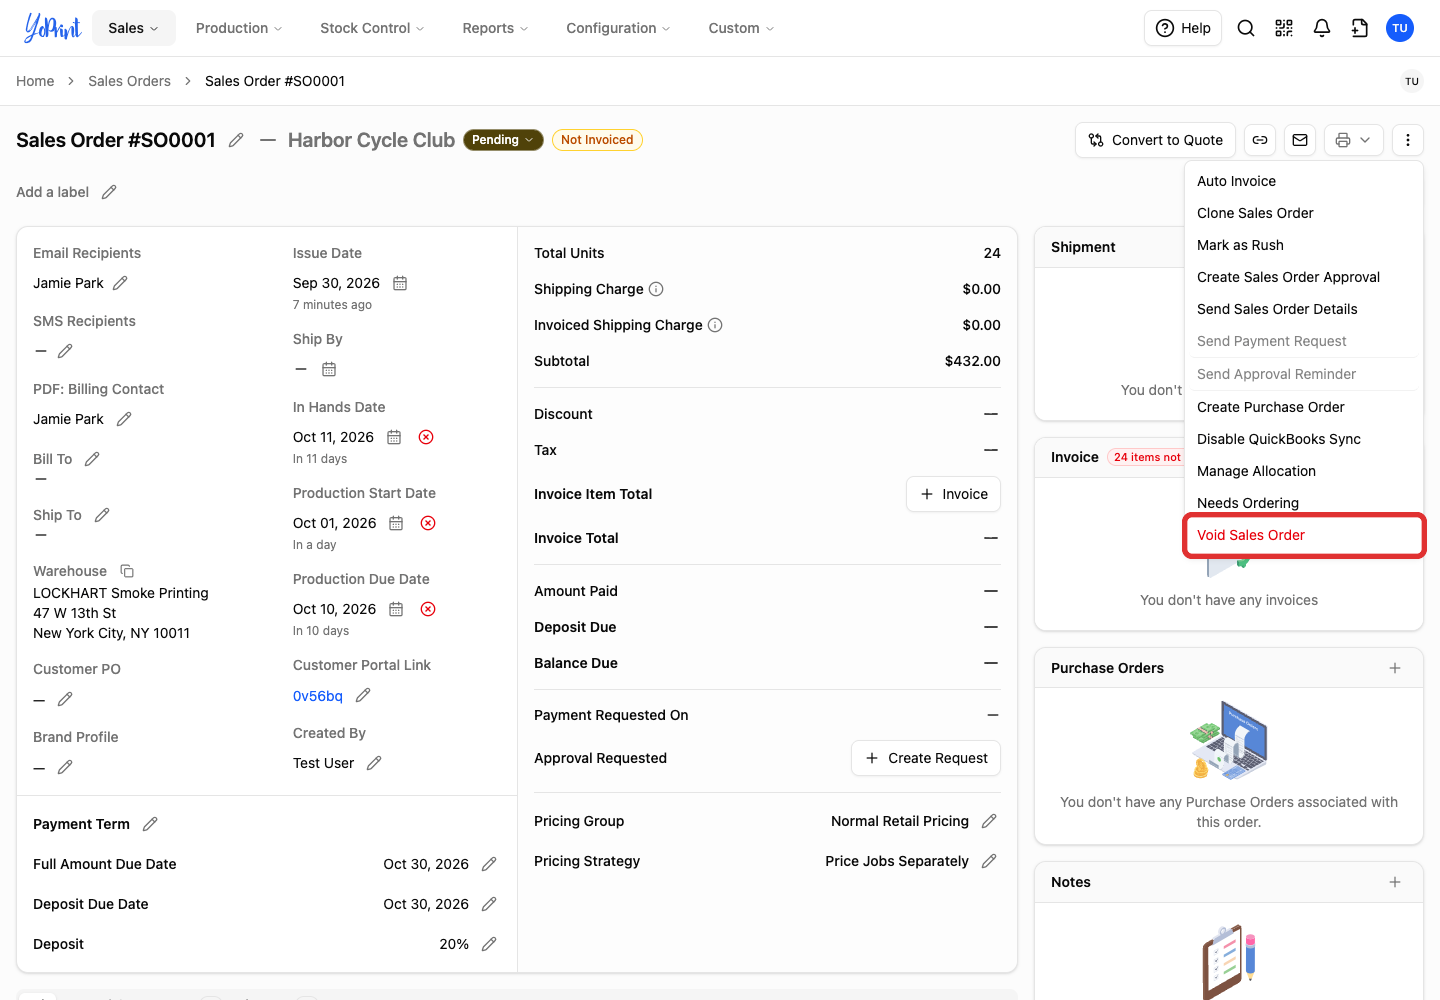Edit the Pricing Strategy value
This screenshot has width=1440, height=1000.
coord(989,861)
